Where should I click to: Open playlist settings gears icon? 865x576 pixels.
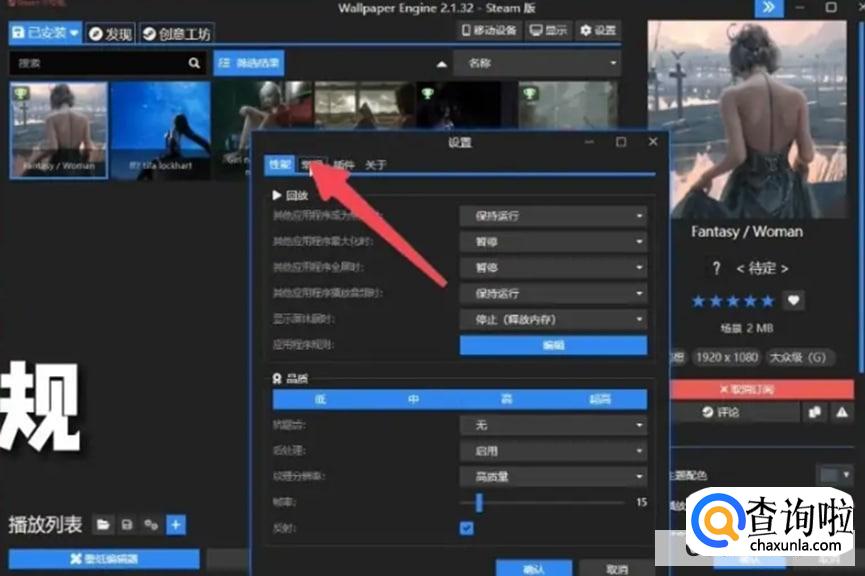[x=151, y=524]
